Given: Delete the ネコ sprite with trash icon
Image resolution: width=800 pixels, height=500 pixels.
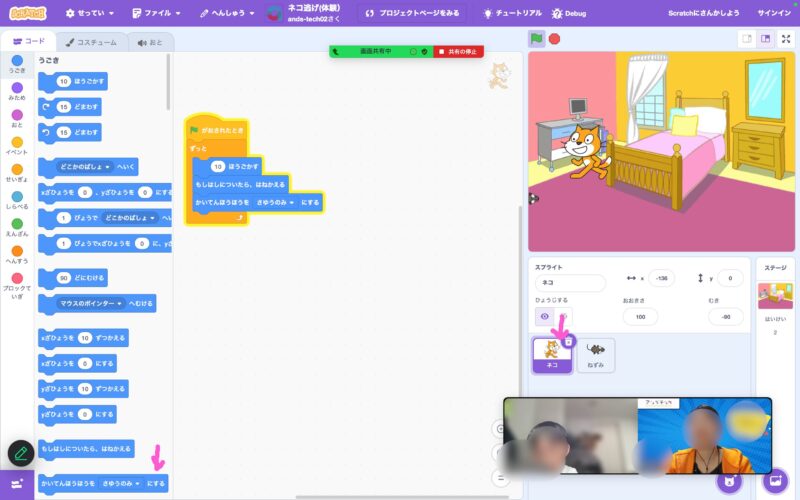Looking at the screenshot, I should click(568, 341).
